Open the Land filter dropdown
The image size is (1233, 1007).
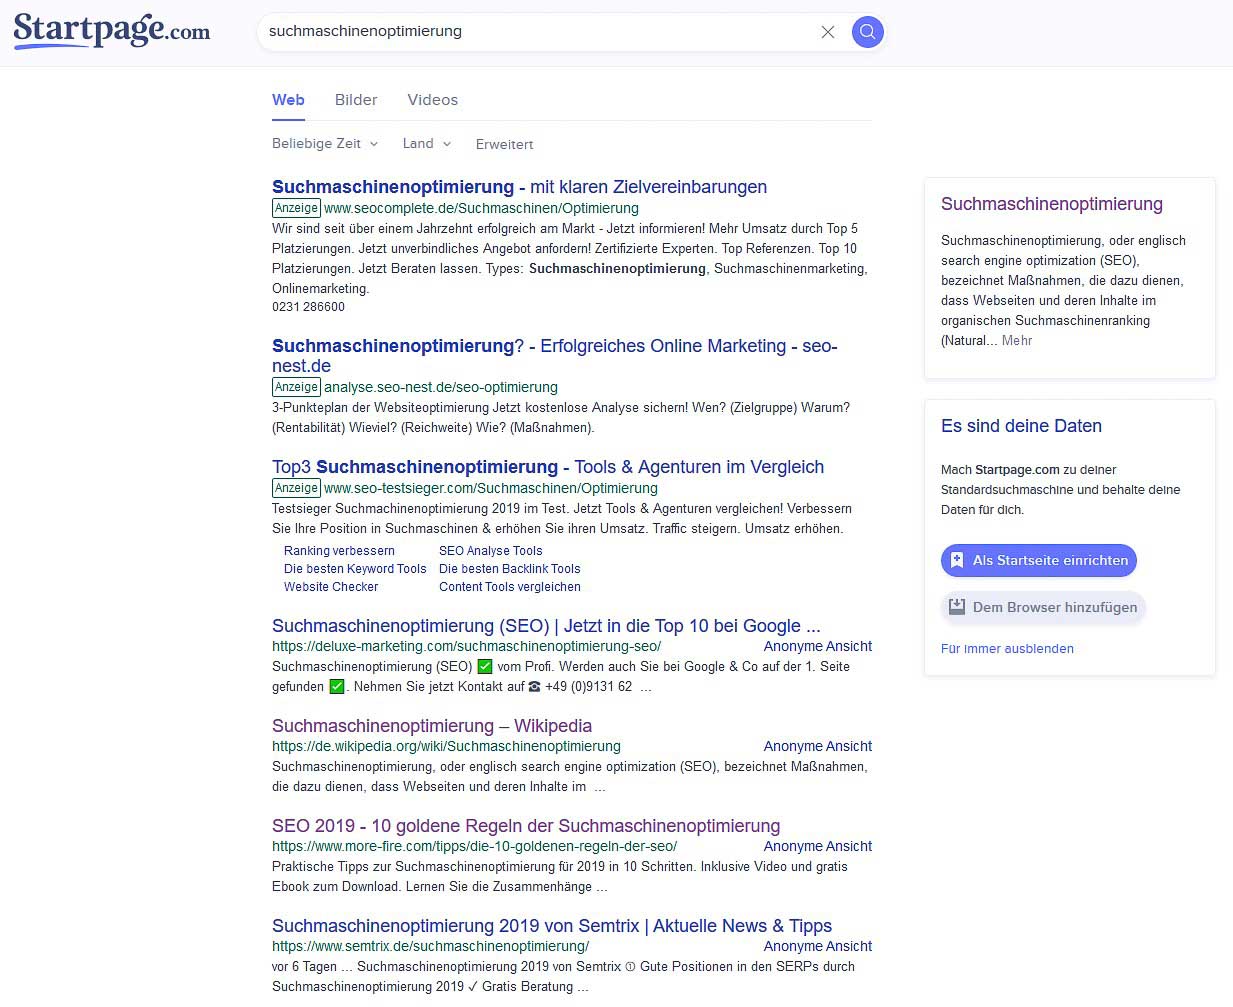427,144
